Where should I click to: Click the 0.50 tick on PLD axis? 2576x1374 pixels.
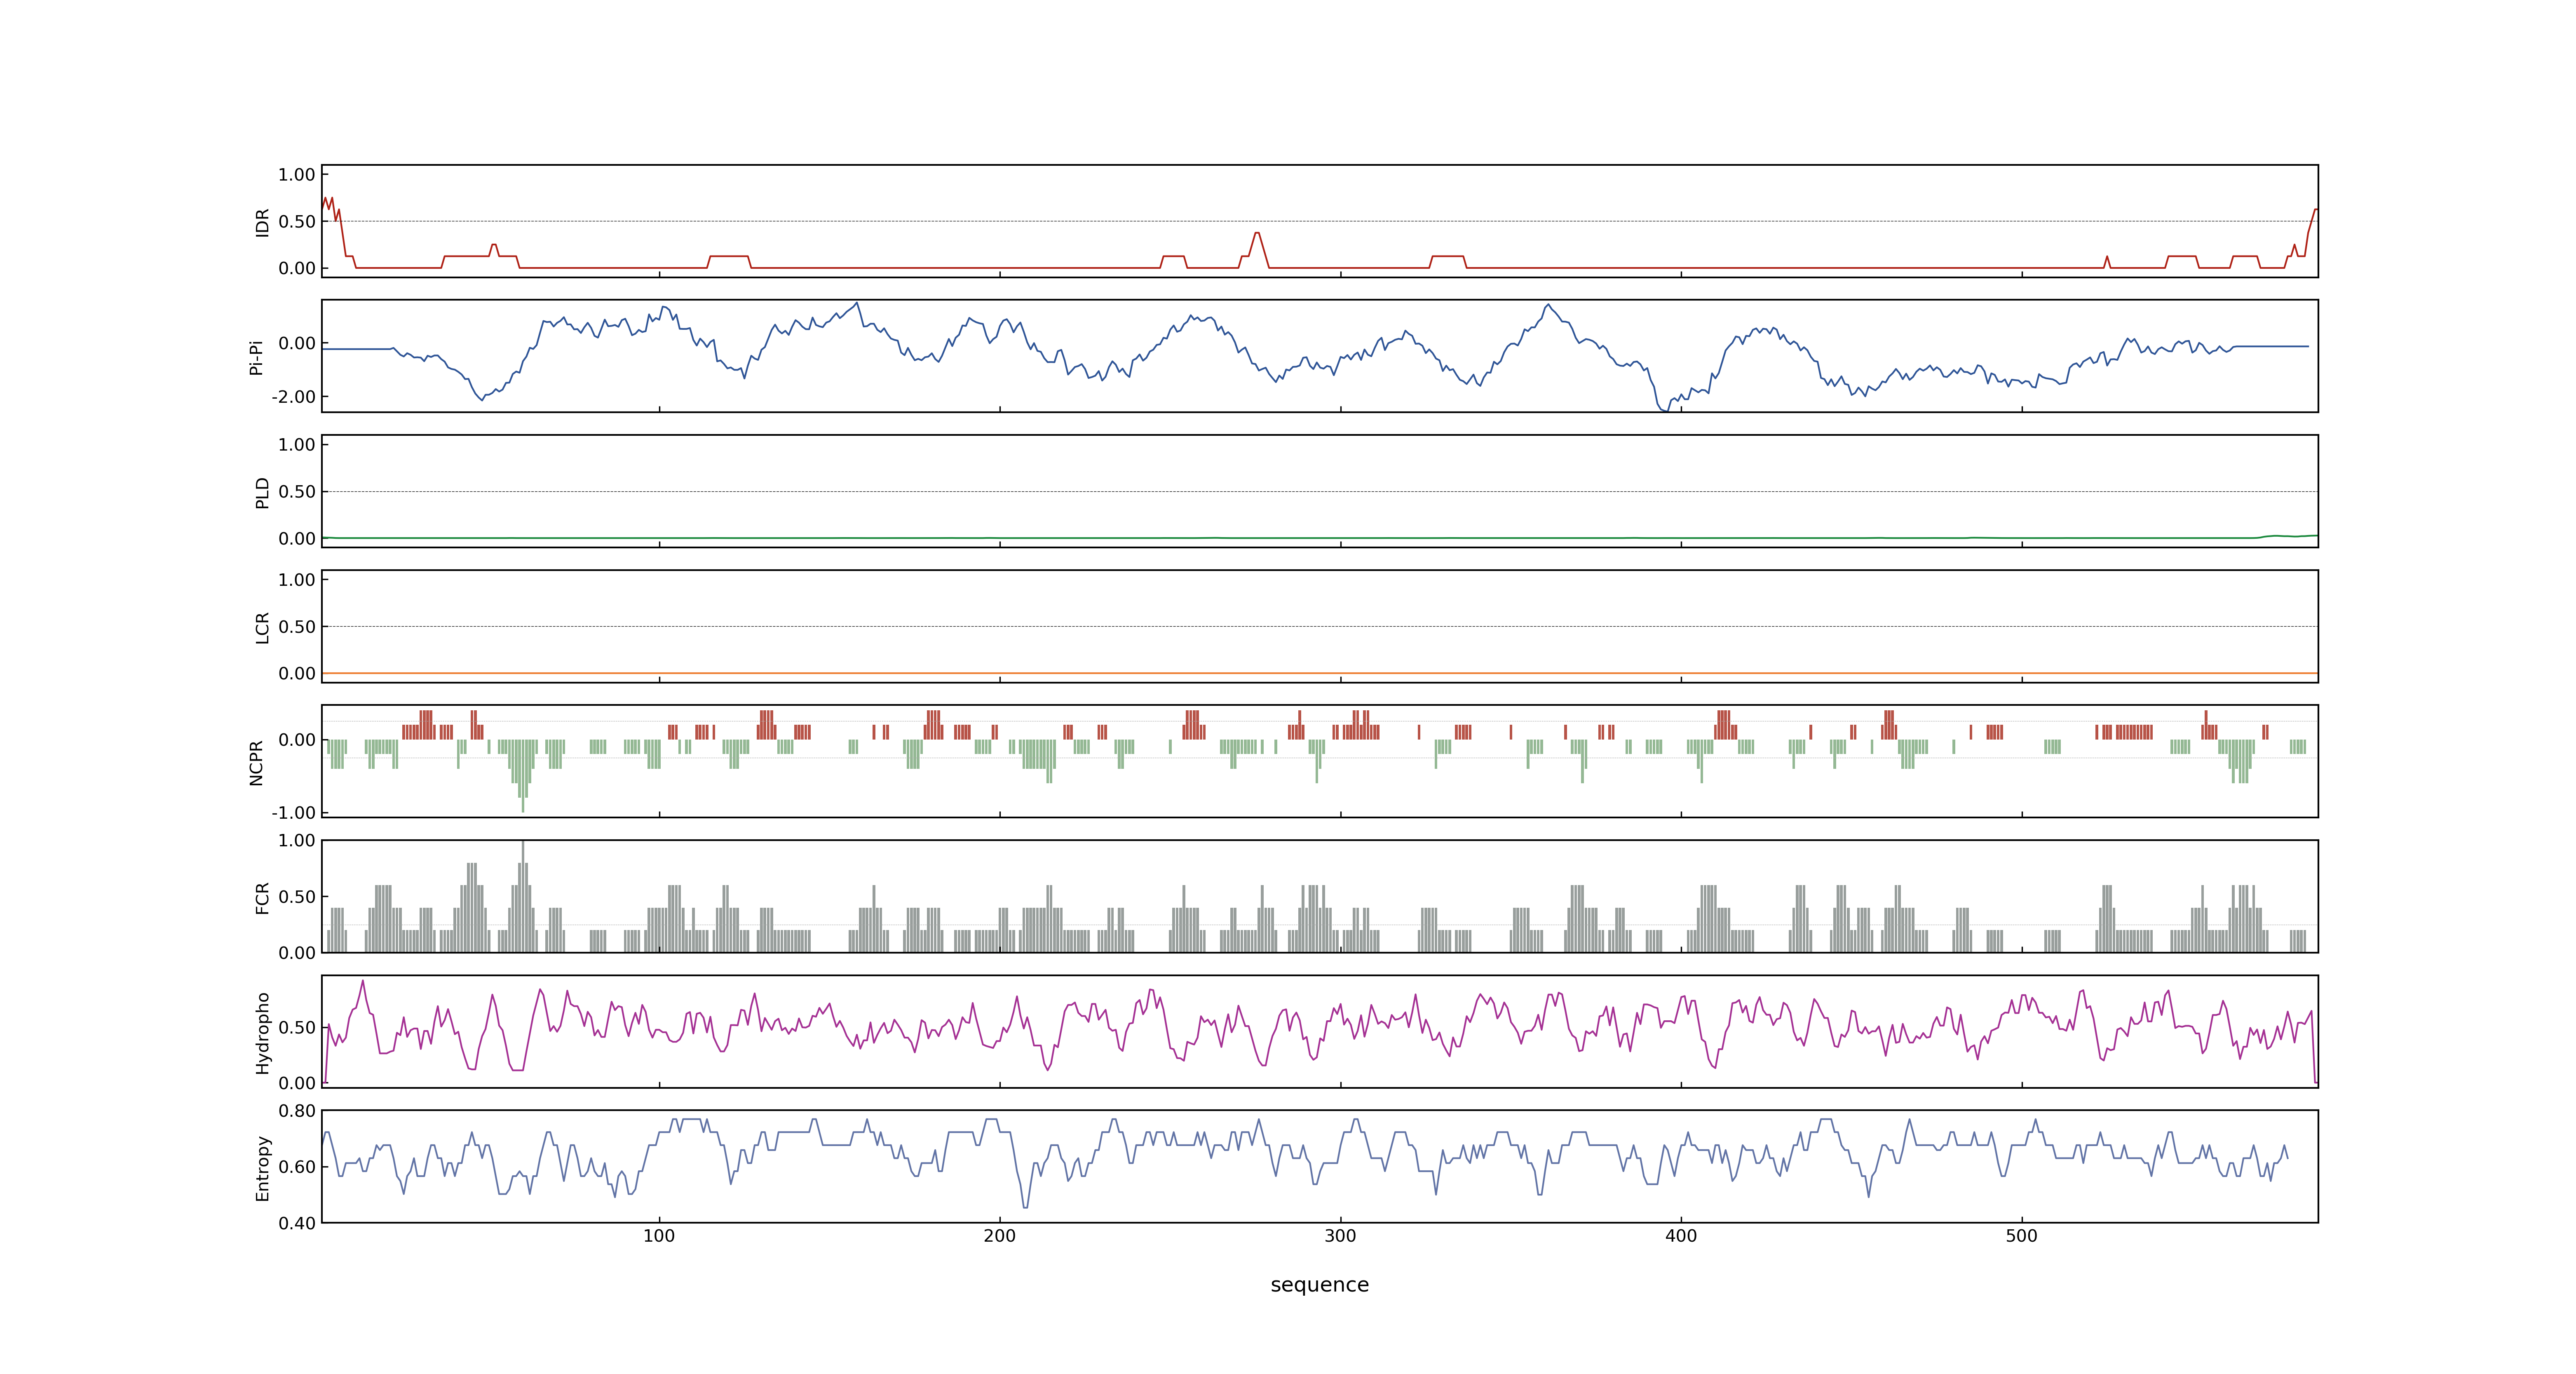pos(297,492)
